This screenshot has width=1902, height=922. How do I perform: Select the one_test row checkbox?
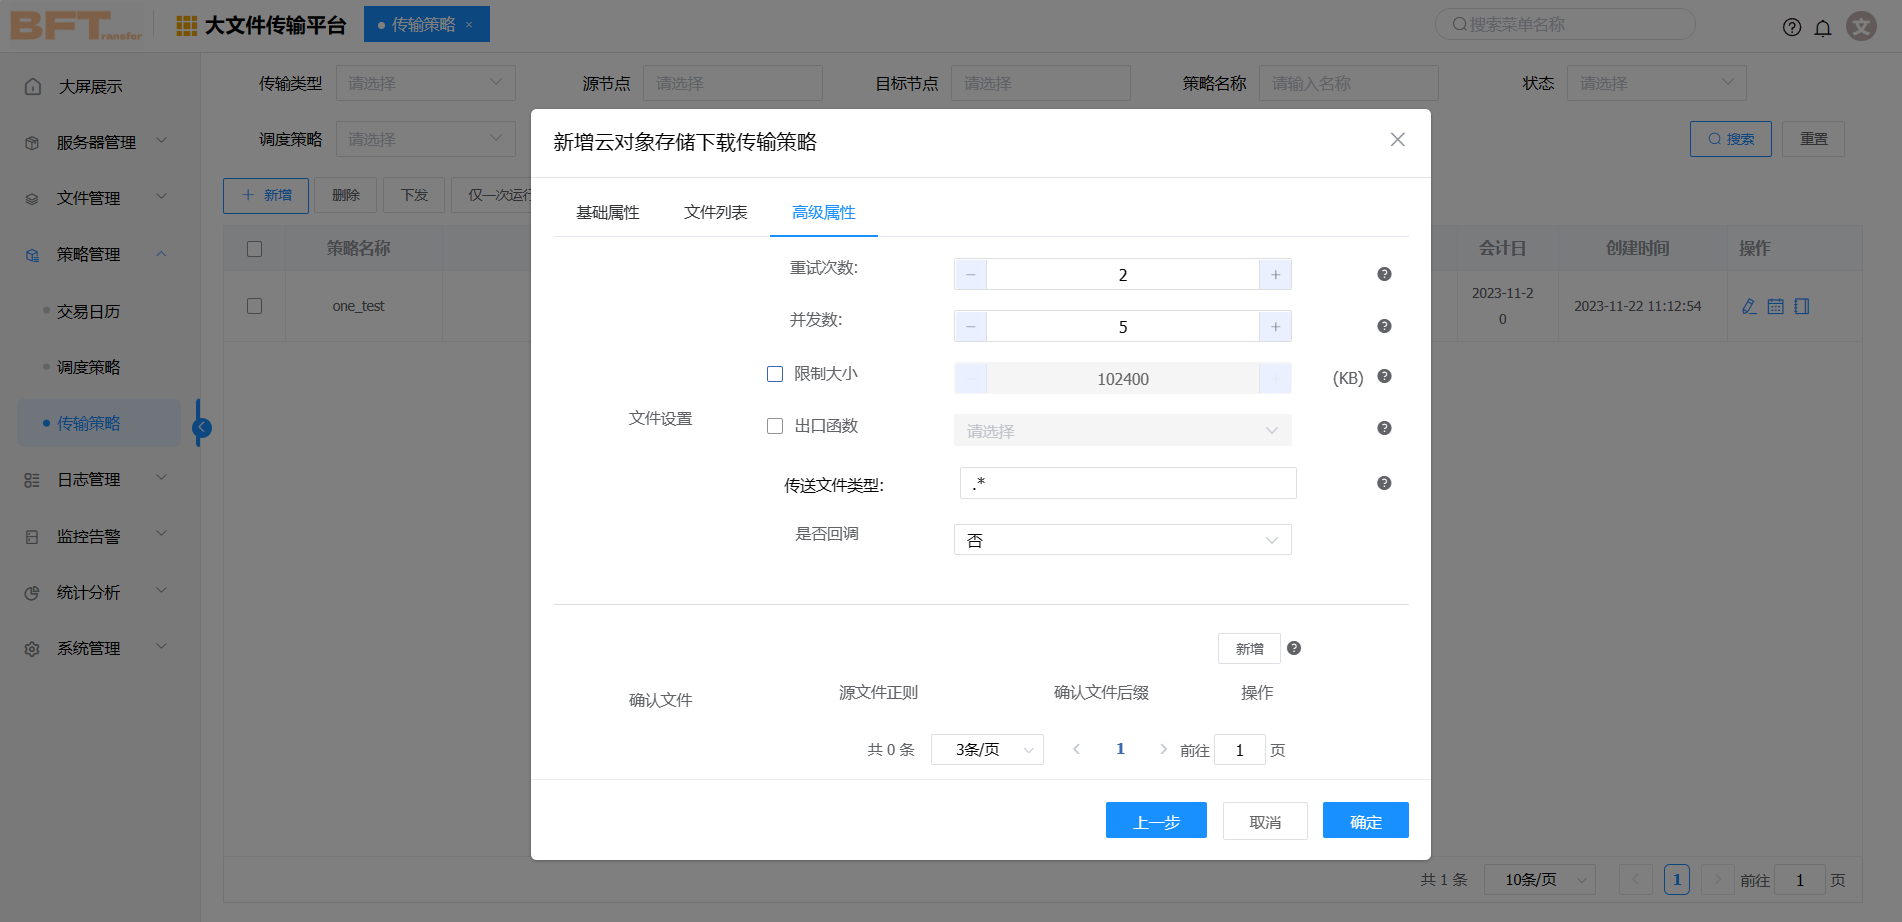(255, 306)
